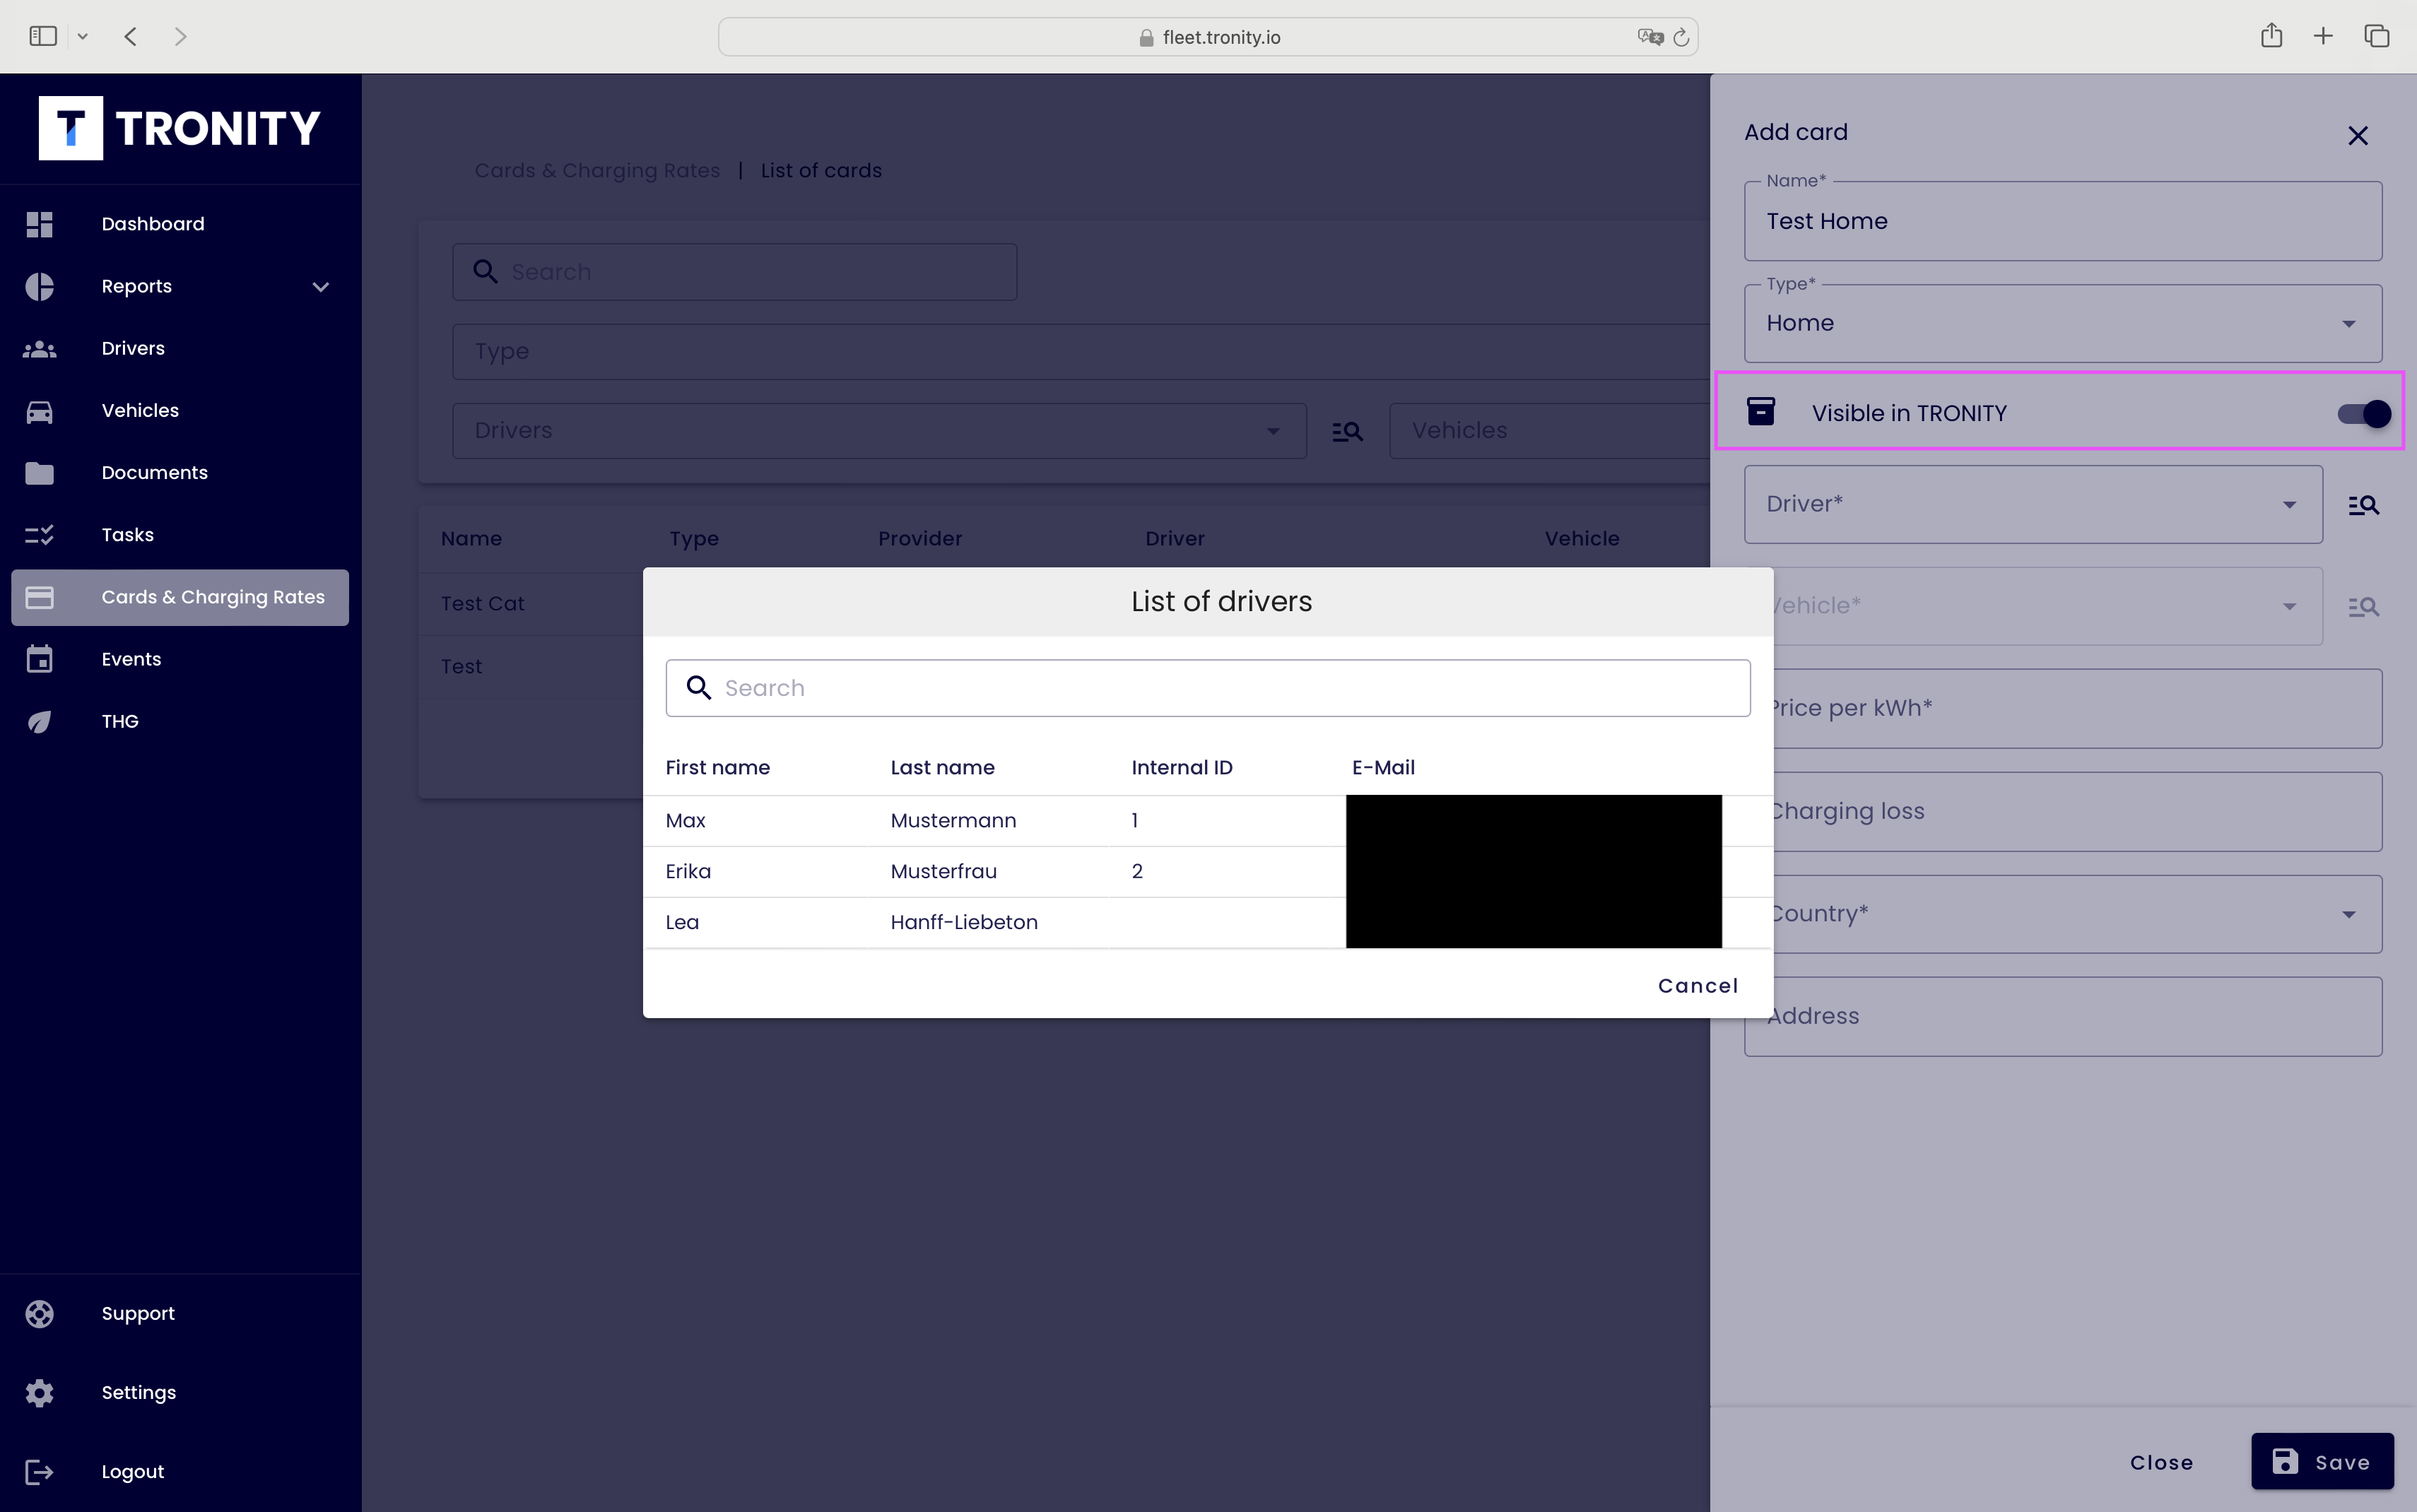The image size is (2417, 1512).
Task: Toggle the Visible in TRONITY switch
Action: click(2364, 413)
